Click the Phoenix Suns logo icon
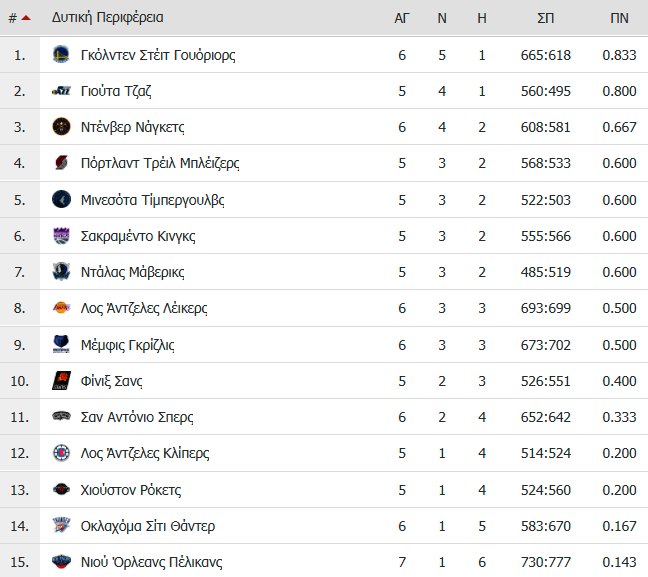This screenshot has width=648, height=577. click(x=61, y=381)
